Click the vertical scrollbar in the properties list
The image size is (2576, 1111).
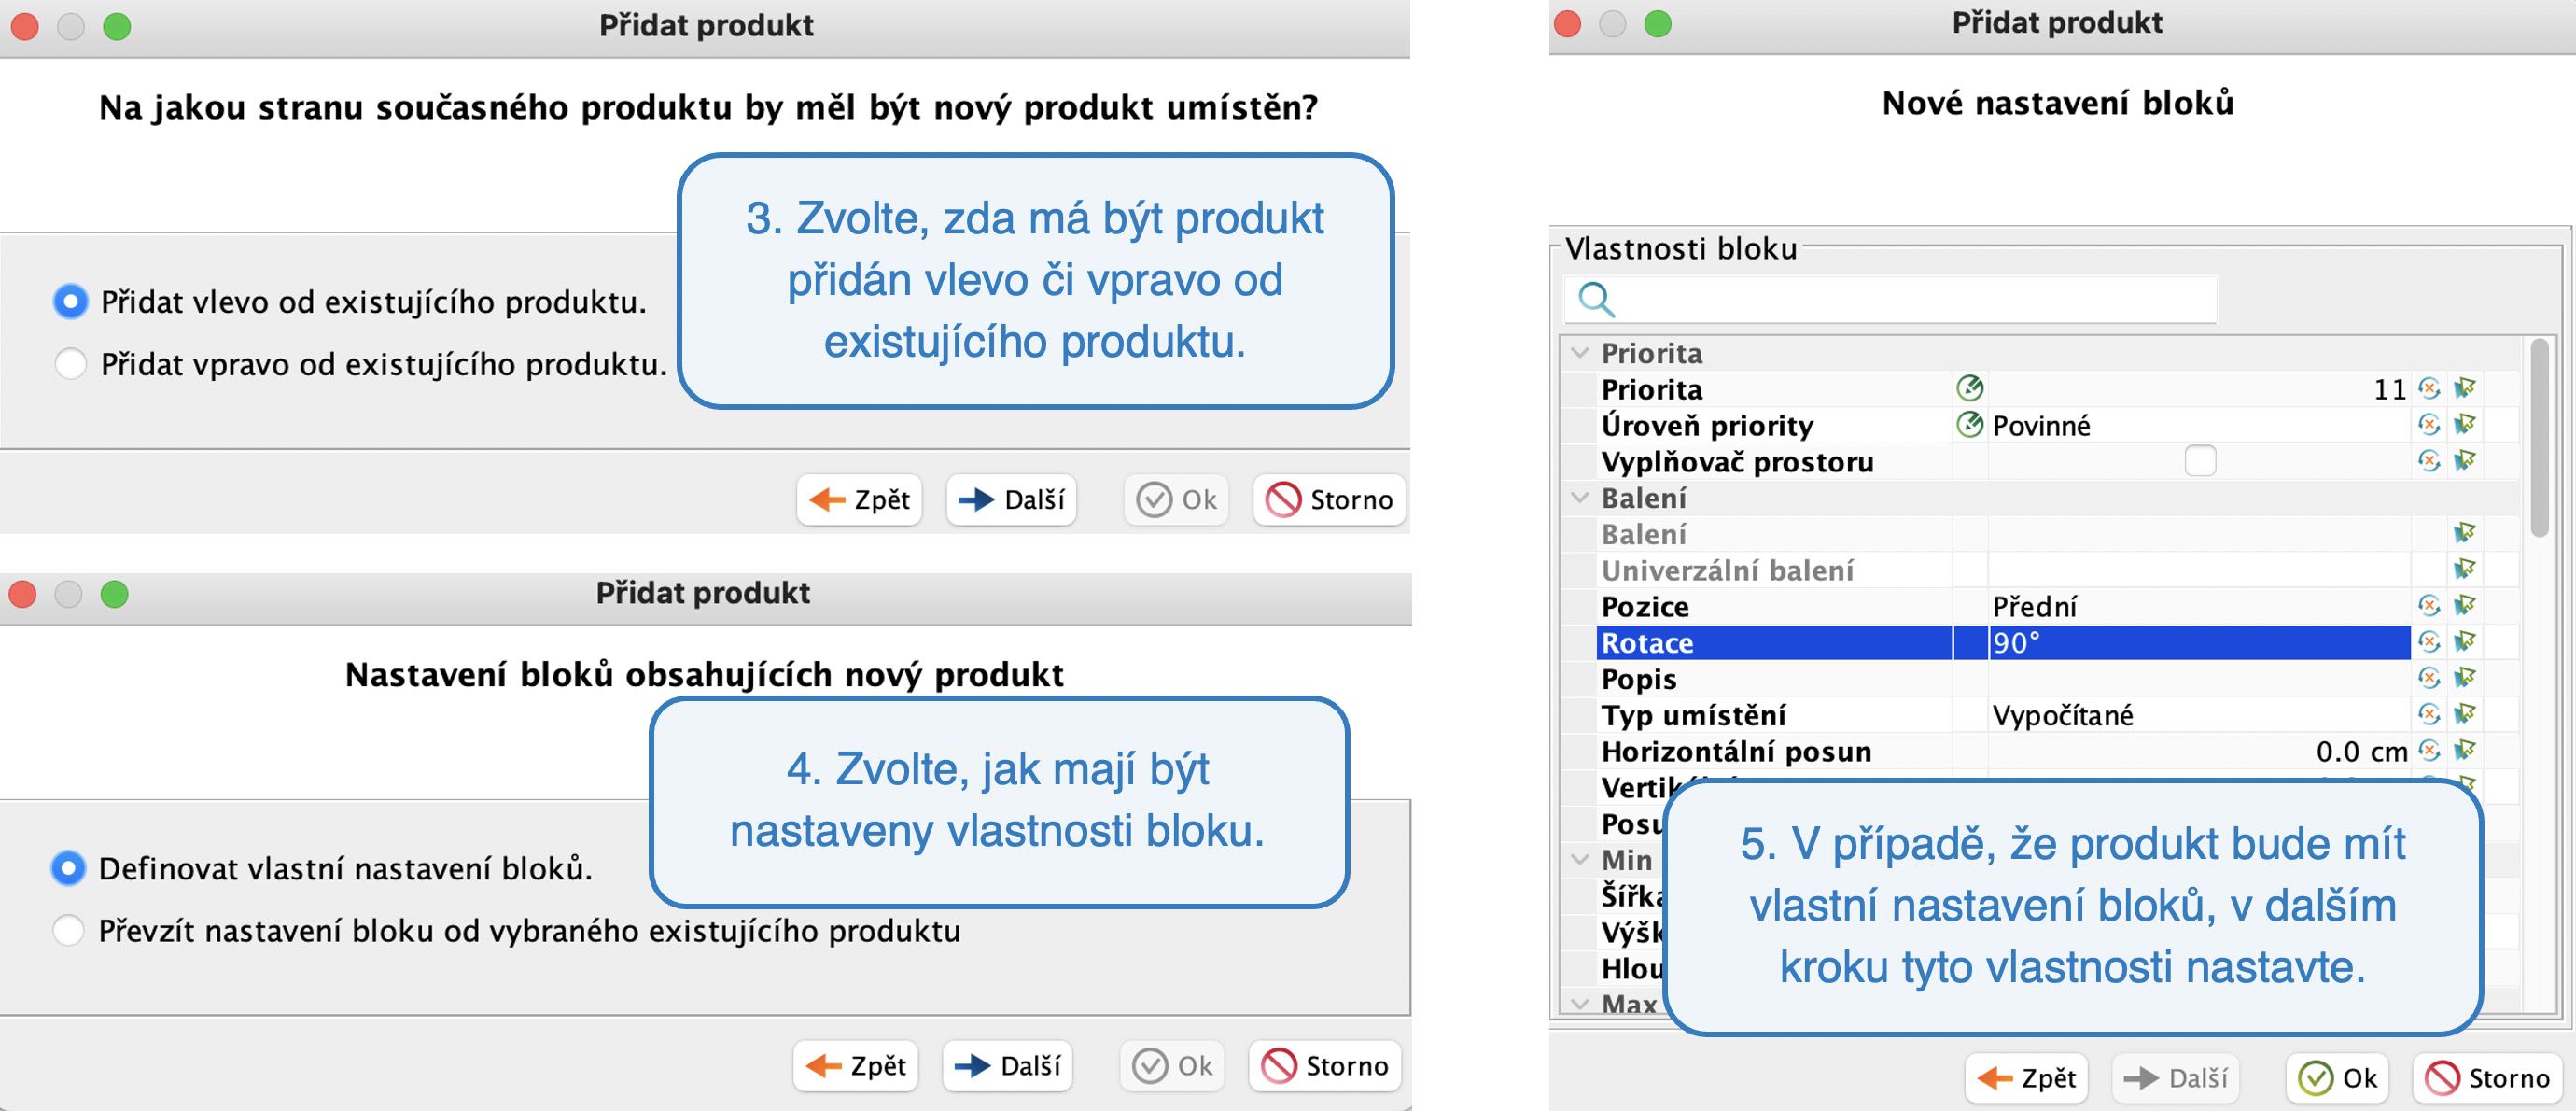(2540, 440)
